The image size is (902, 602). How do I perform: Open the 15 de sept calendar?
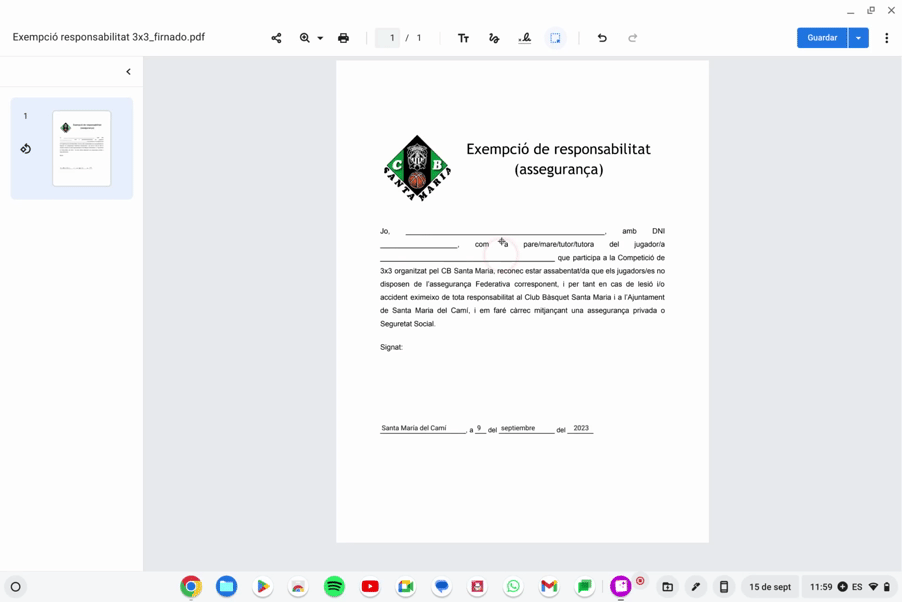[x=770, y=587]
